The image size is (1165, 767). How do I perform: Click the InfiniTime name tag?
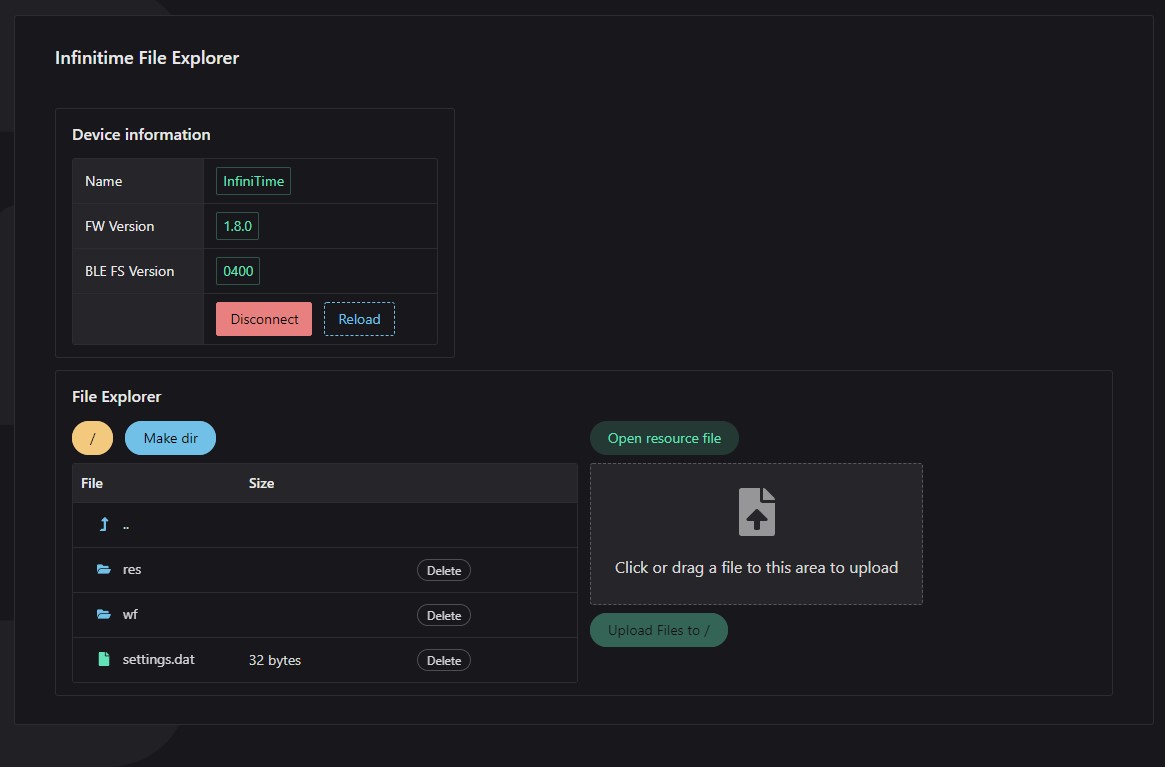coord(253,181)
